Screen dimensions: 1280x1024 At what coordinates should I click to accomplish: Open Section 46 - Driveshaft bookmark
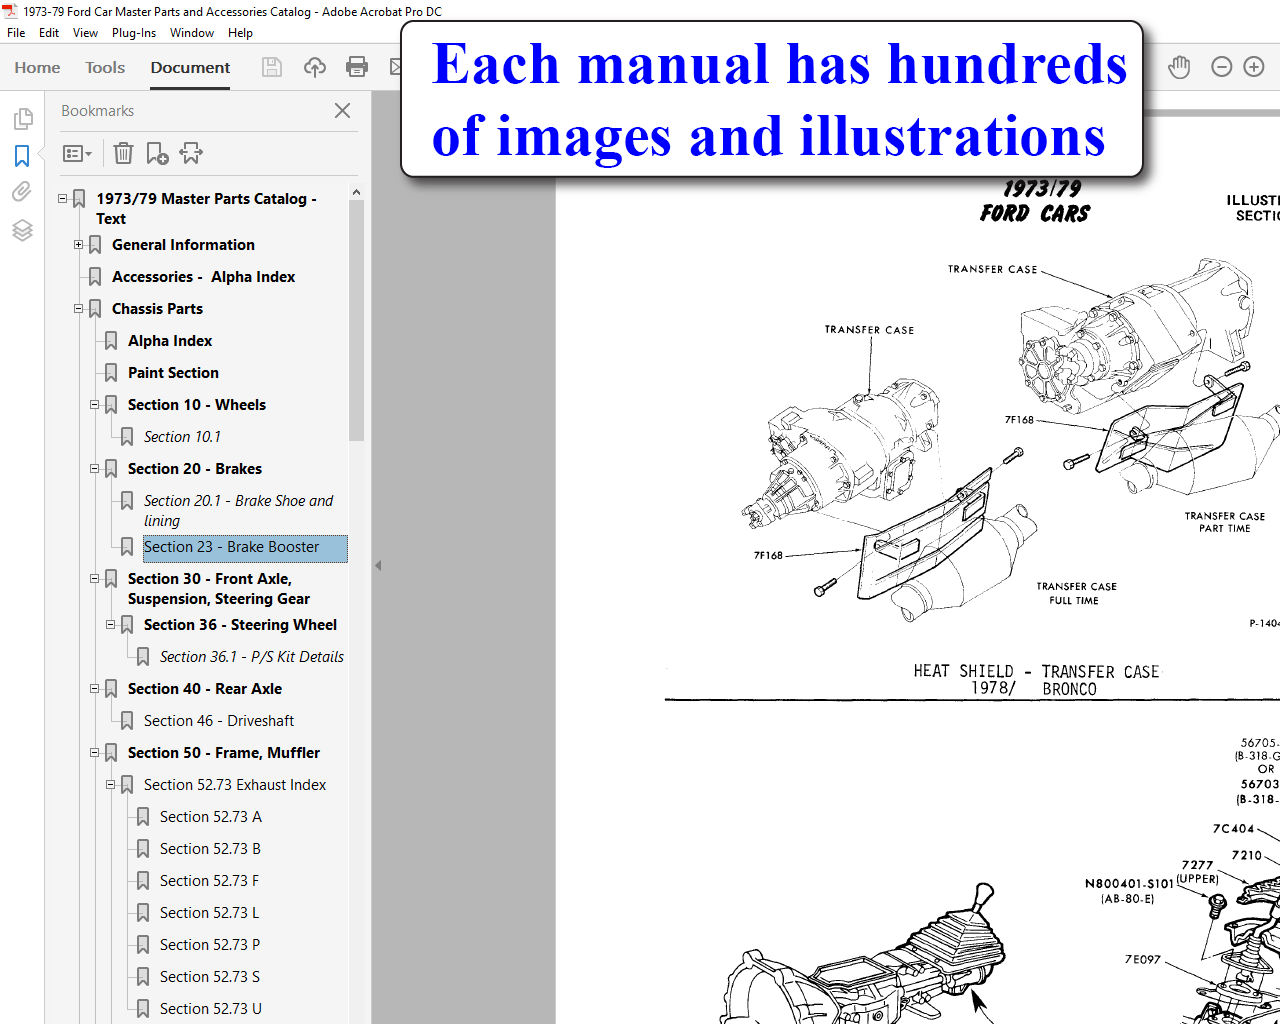click(x=218, y=721)
